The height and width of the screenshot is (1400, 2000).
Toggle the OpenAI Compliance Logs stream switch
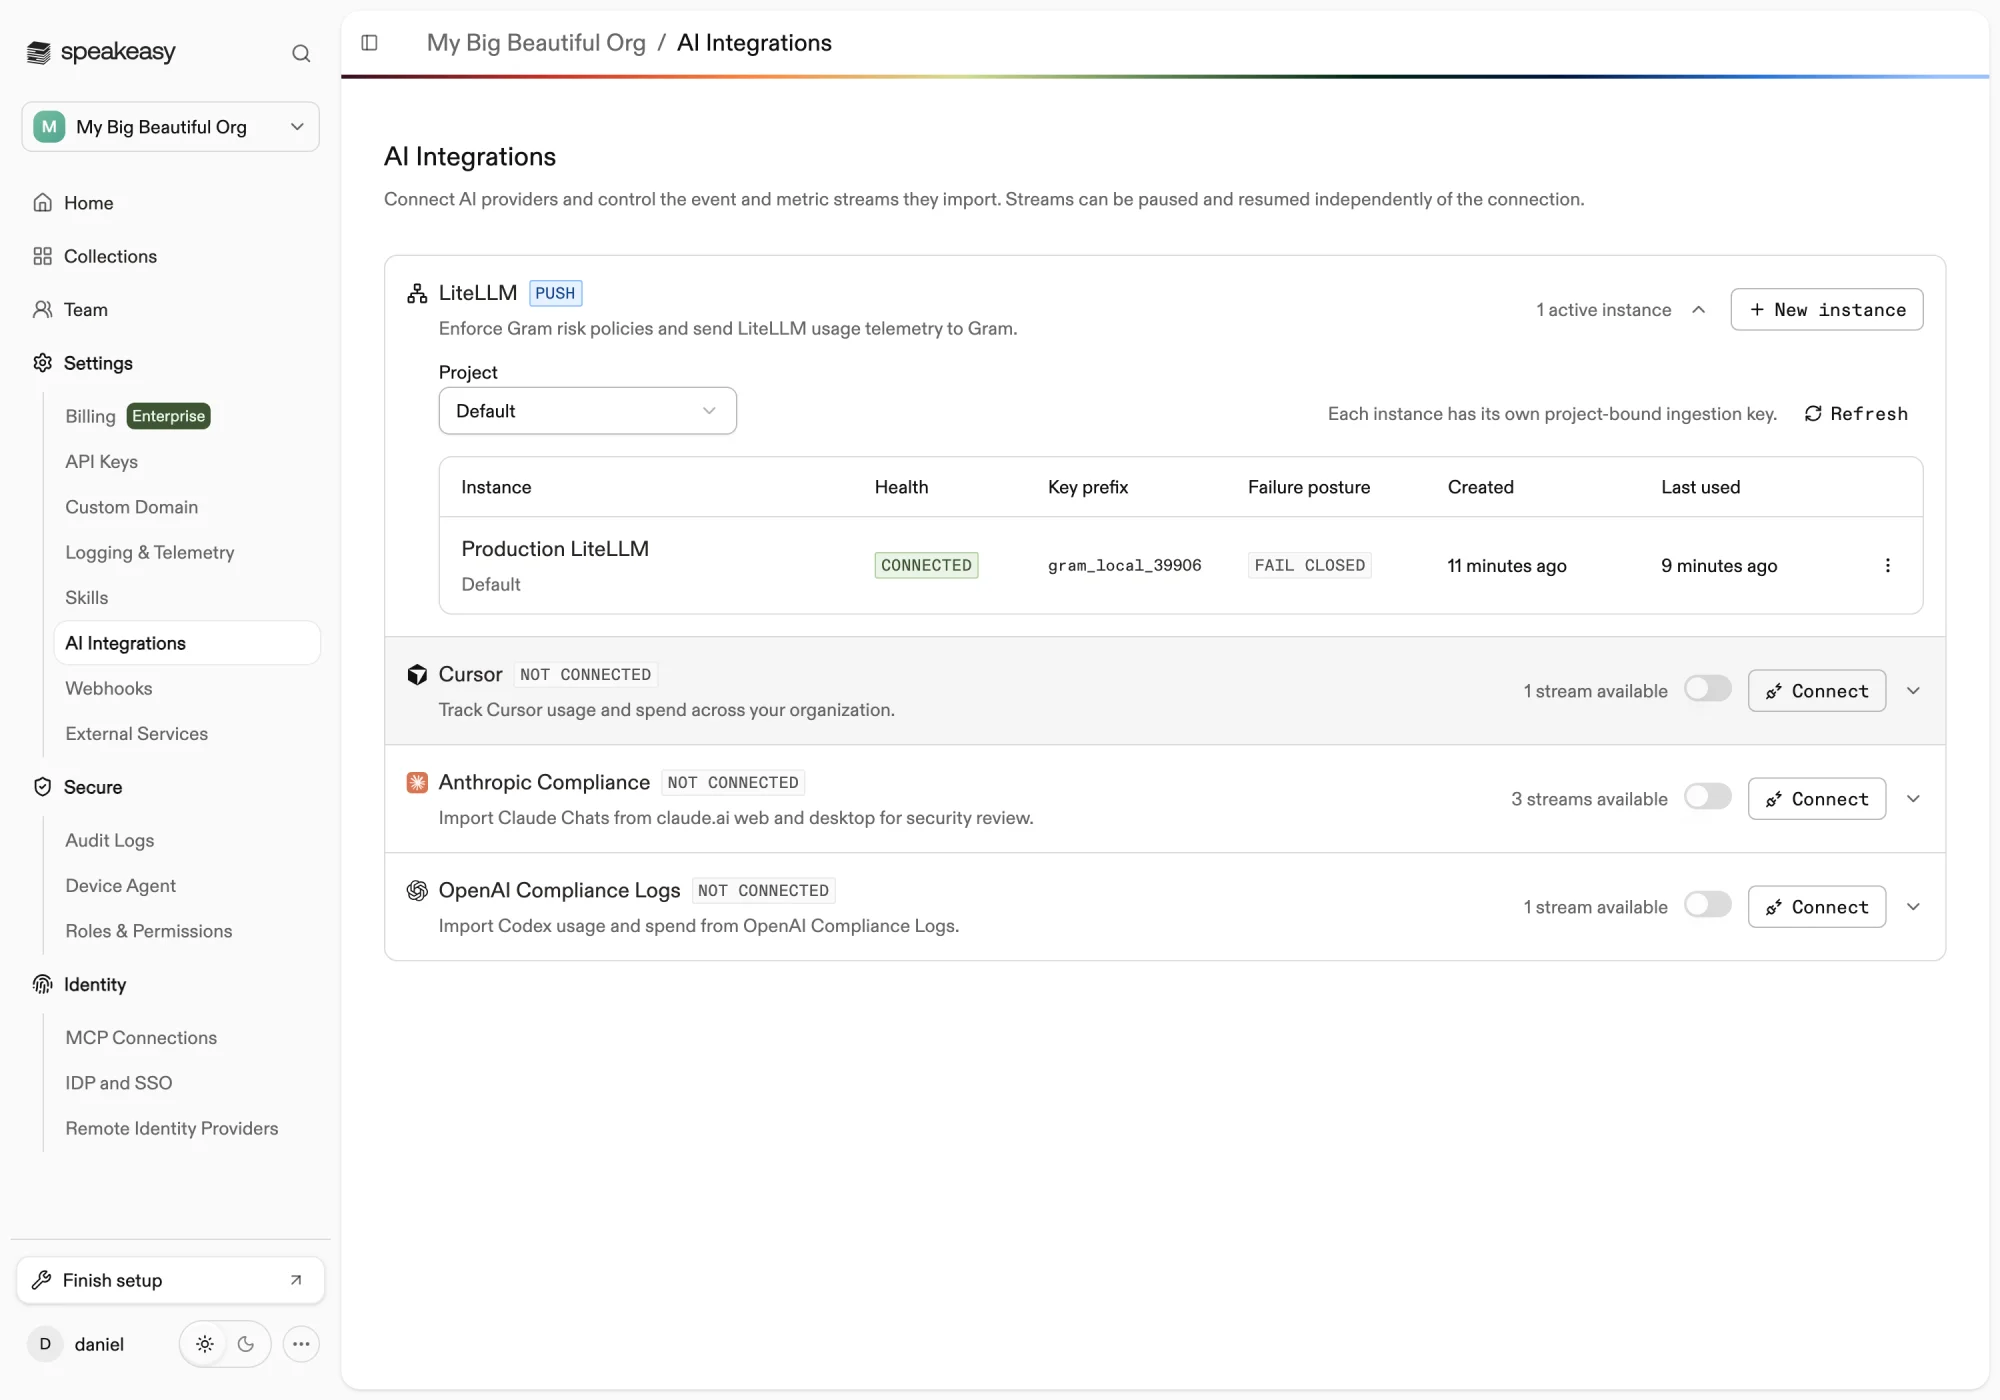click(x=1708, y=905)
